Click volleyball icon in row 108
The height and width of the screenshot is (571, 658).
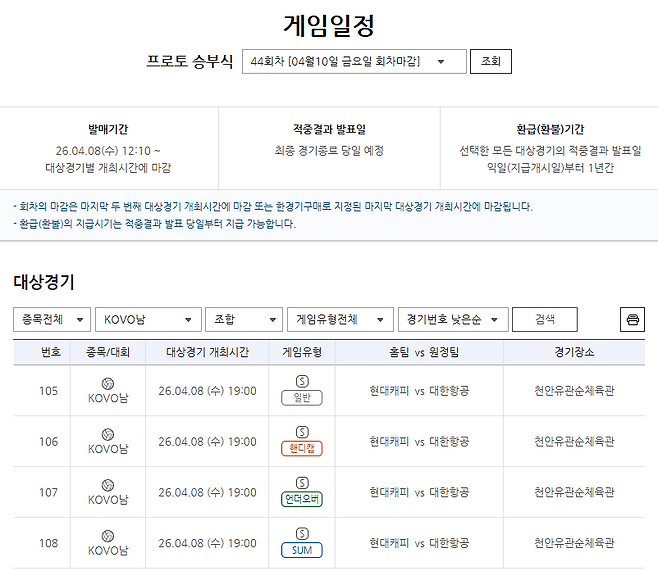click(x=108, y=536)
